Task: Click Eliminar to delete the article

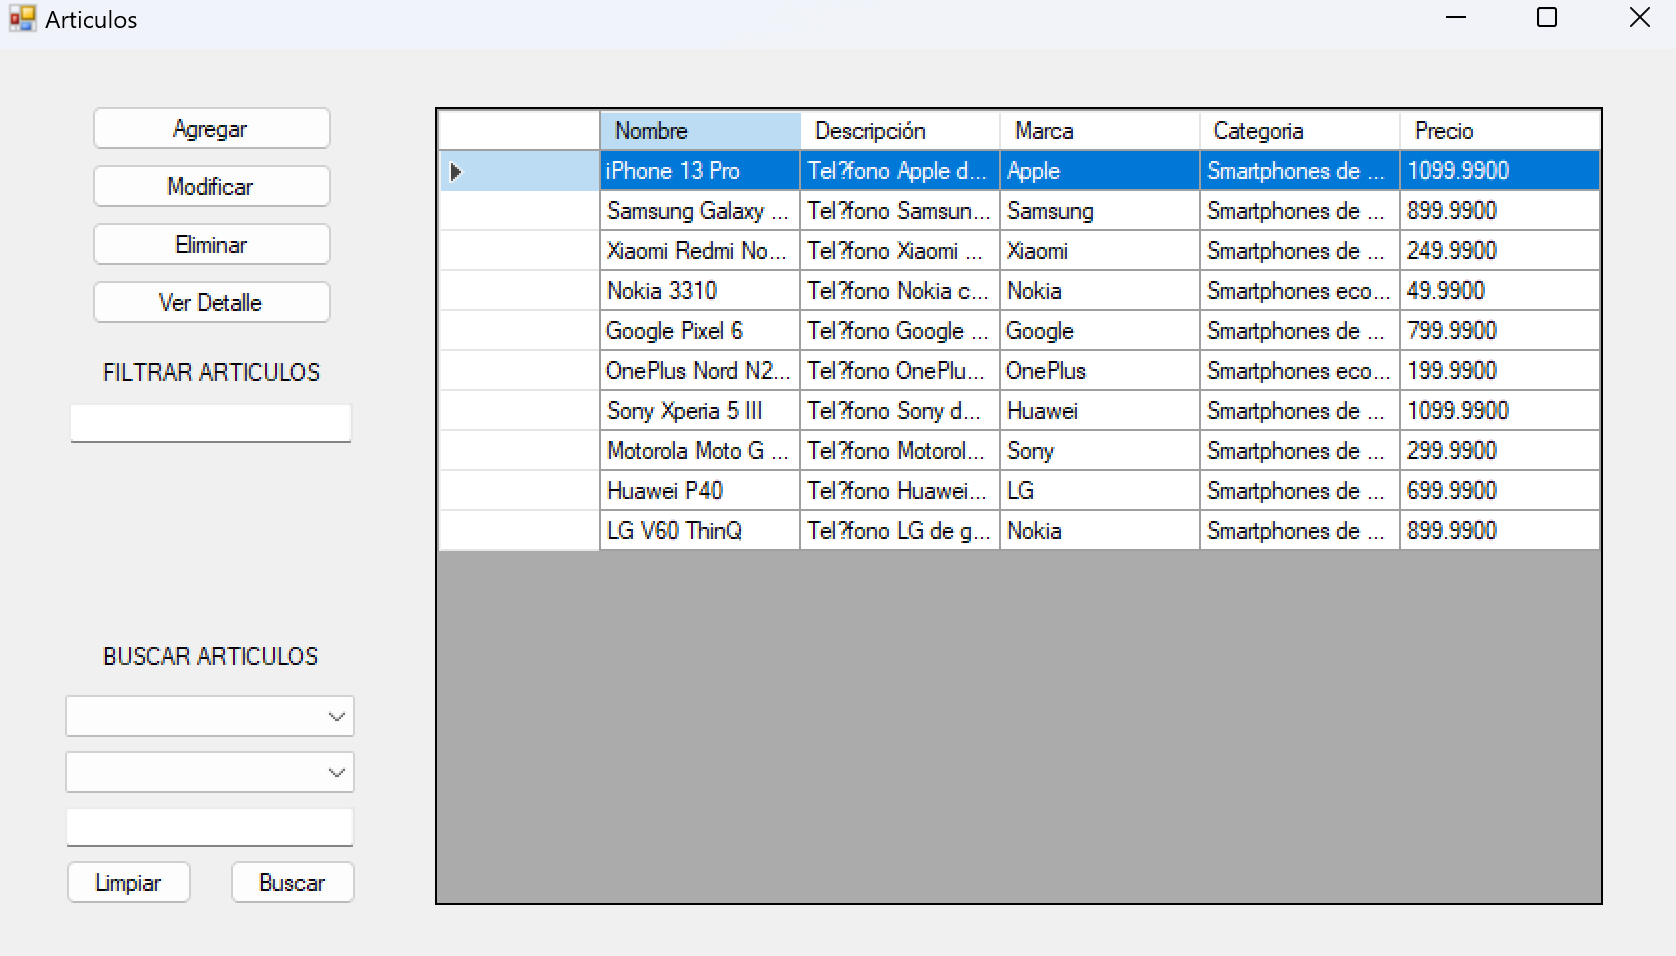Action: (211, 245)
